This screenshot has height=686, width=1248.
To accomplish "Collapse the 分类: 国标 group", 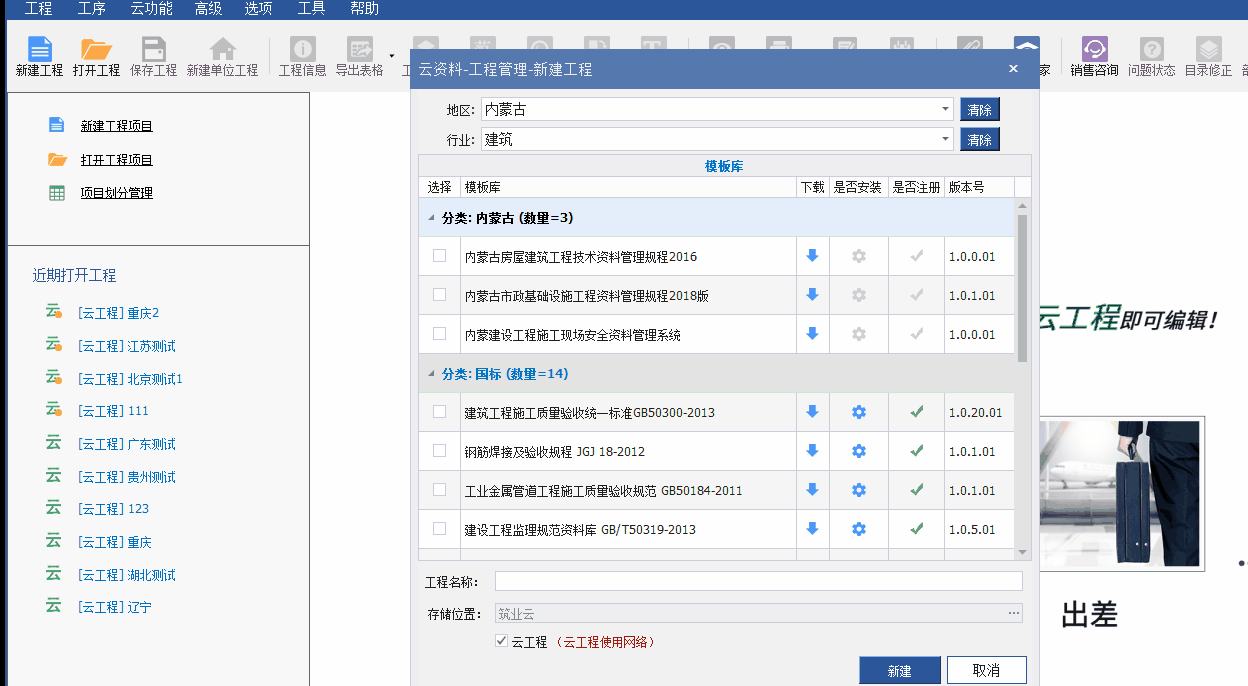I will (432, 374).
